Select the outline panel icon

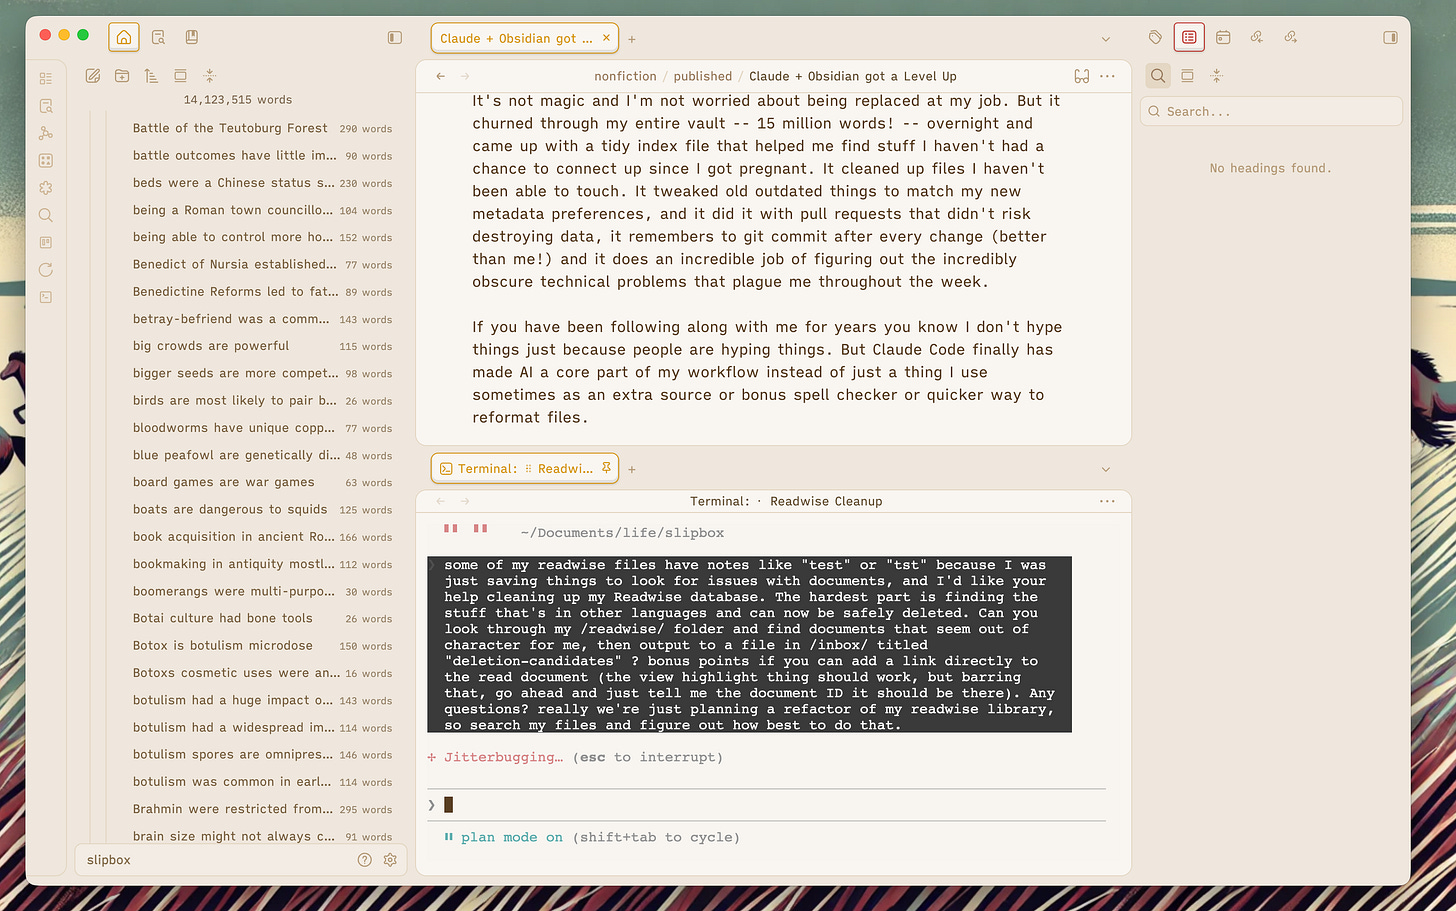[x=1189, y=37]
